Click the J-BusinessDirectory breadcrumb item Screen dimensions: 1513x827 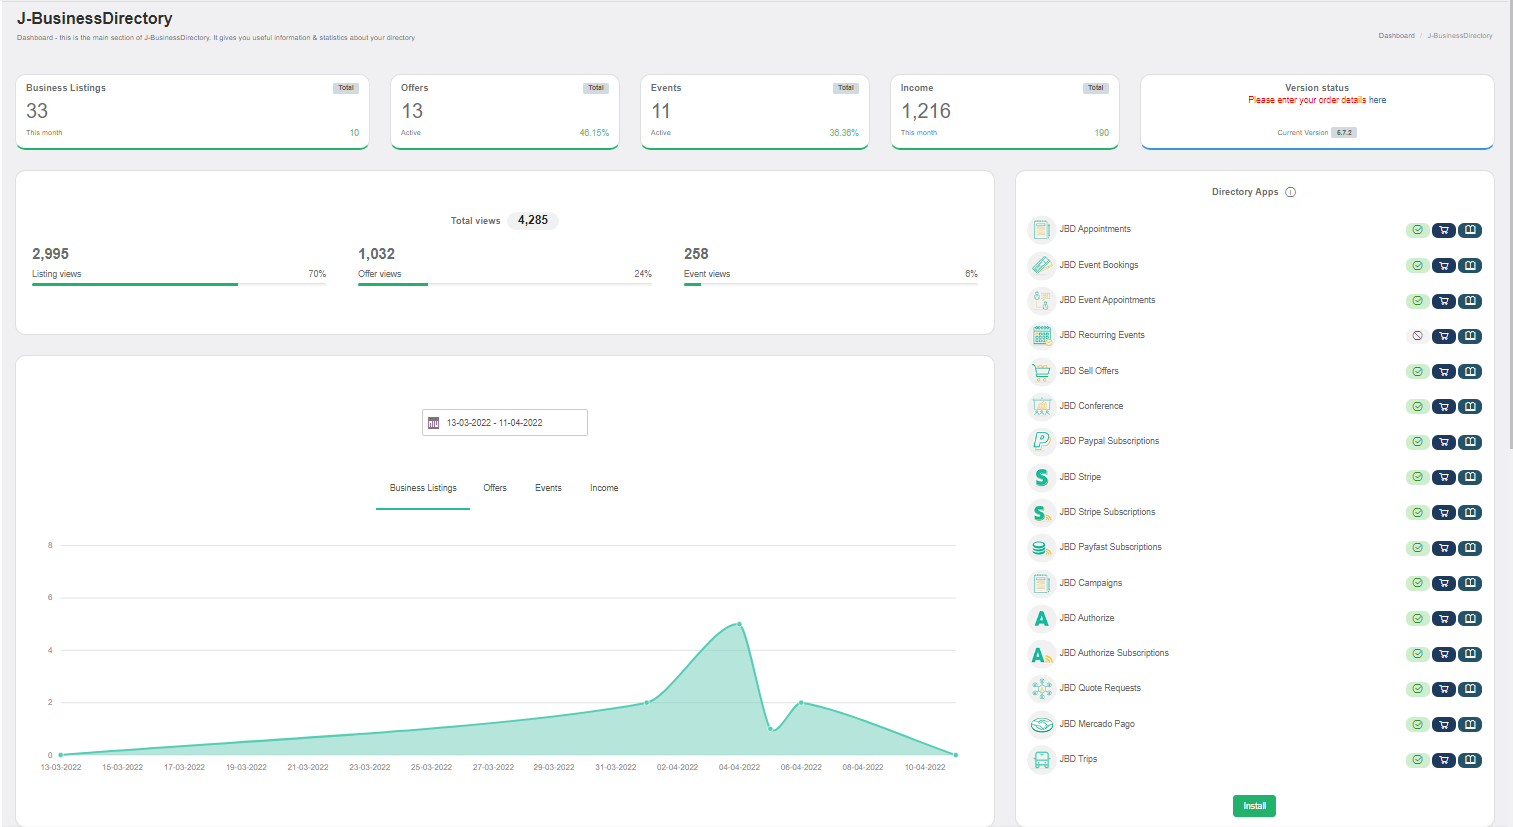1460,36
